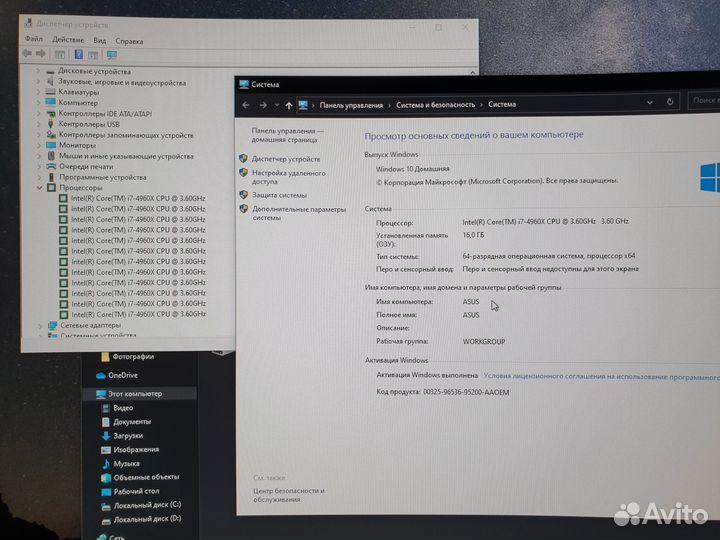Open recent locations dropdown in Система window
Viewport: 720px width, 540px height.
(276, 105)
